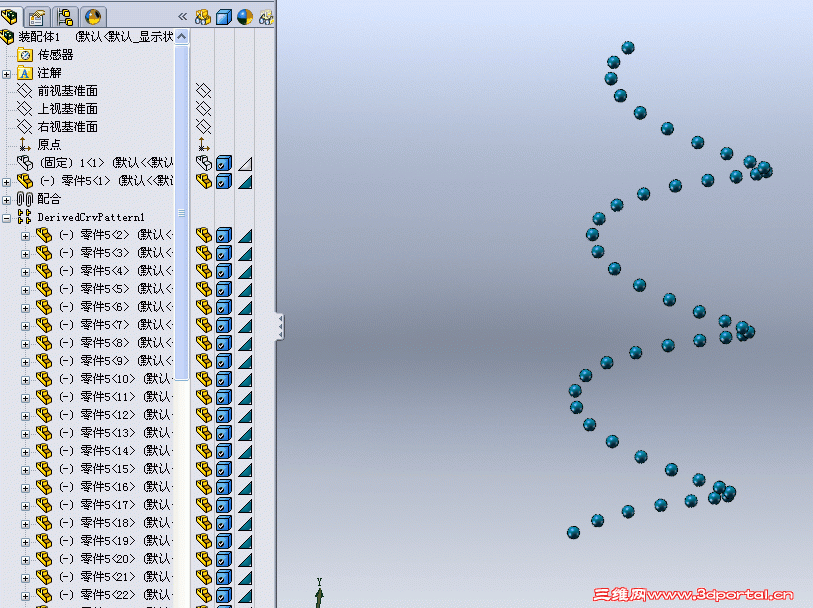Expand the 零件5<6> pattern instance
The image size is (813, 608).
[25, 308]
